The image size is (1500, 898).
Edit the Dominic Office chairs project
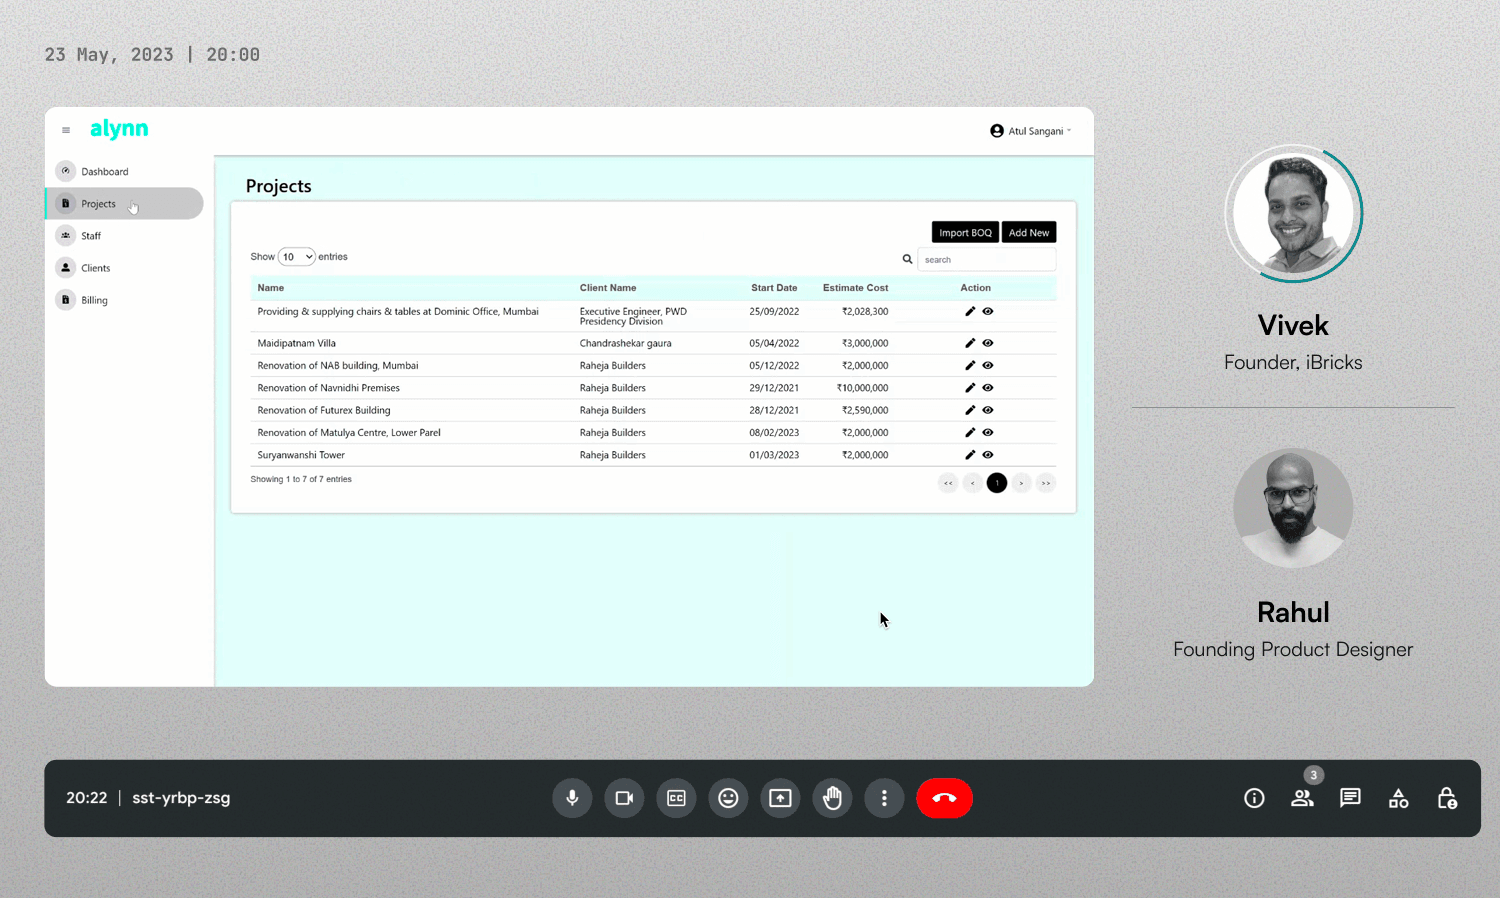pos(970,311)
